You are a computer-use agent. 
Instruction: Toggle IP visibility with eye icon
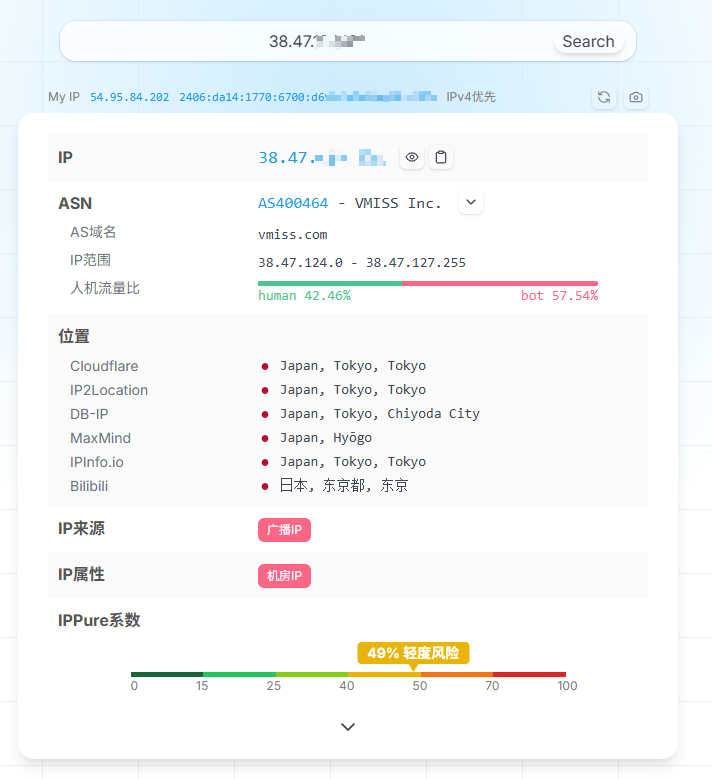pyautogui.click(x=412, y=157)
